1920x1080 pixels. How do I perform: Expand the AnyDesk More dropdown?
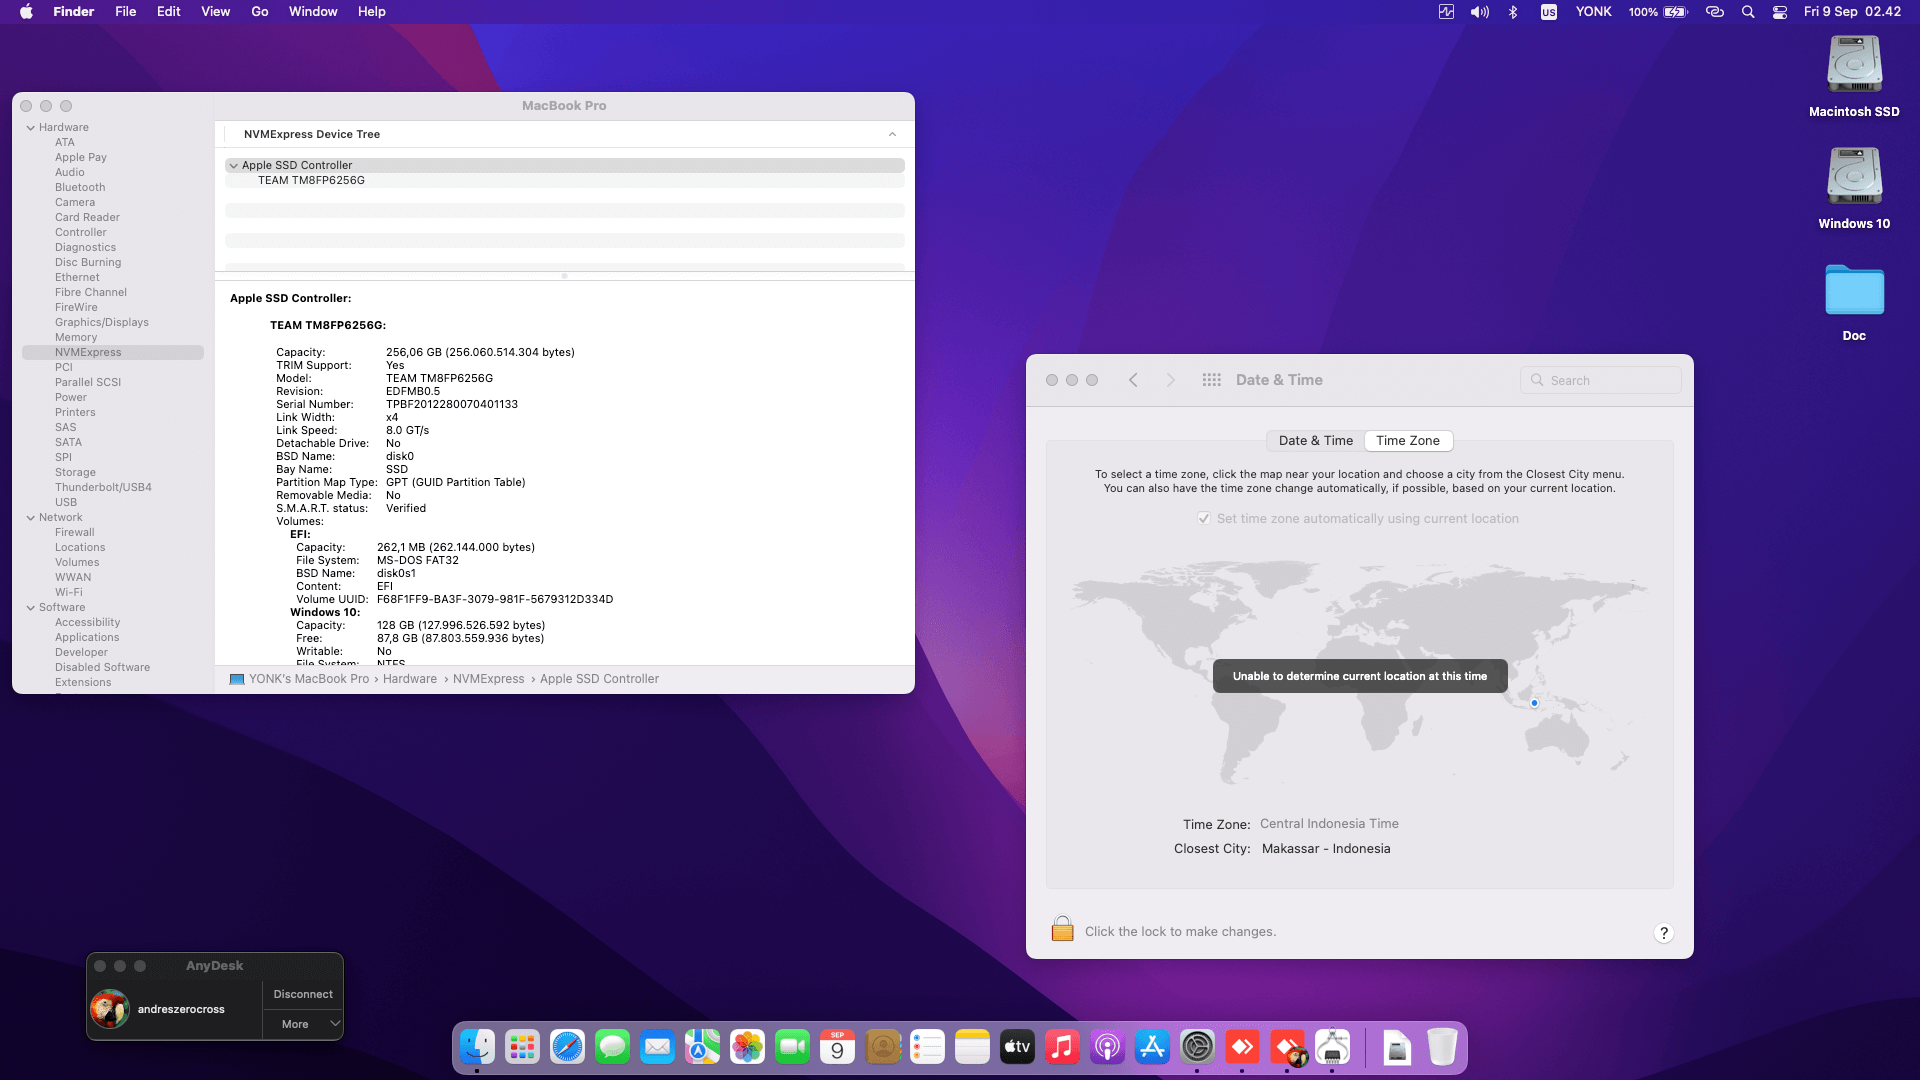(303, 1024)
